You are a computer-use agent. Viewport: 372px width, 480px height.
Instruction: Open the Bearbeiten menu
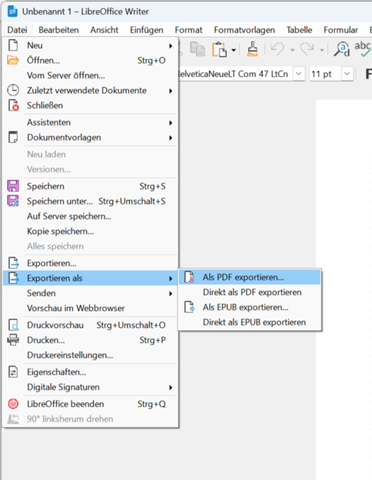tap(59, 30)
